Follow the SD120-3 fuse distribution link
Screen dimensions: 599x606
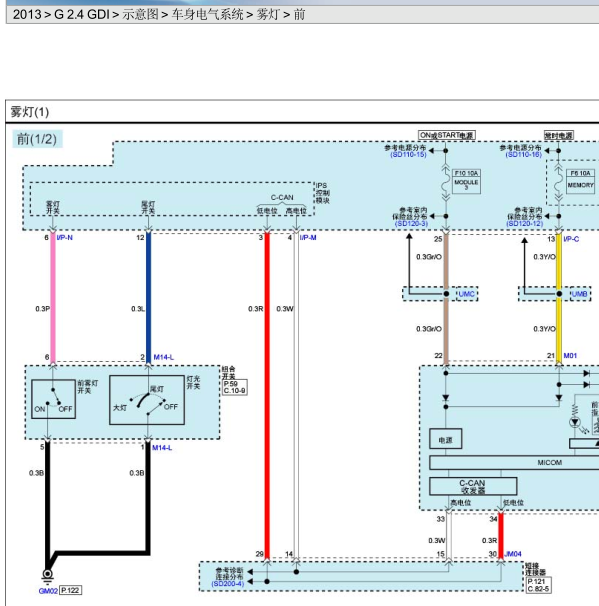[411, 224]
